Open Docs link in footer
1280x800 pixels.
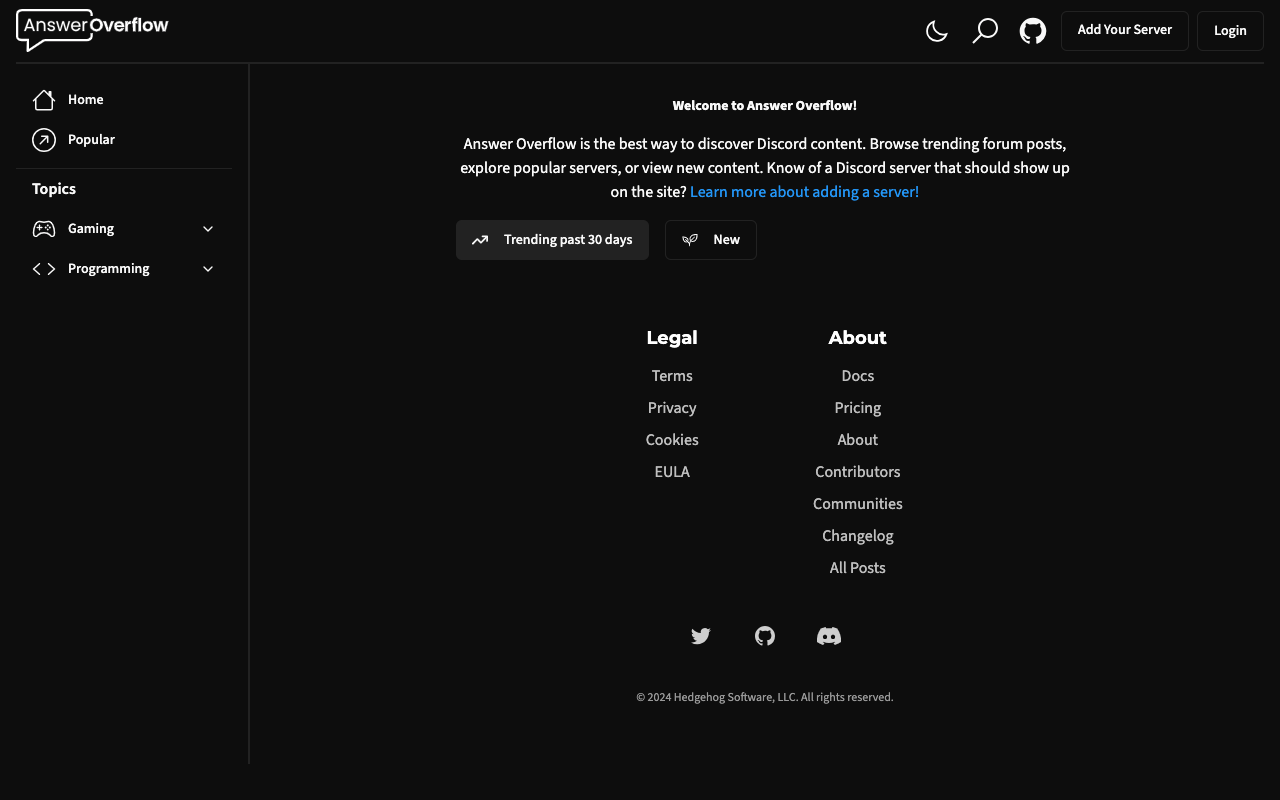858,376
